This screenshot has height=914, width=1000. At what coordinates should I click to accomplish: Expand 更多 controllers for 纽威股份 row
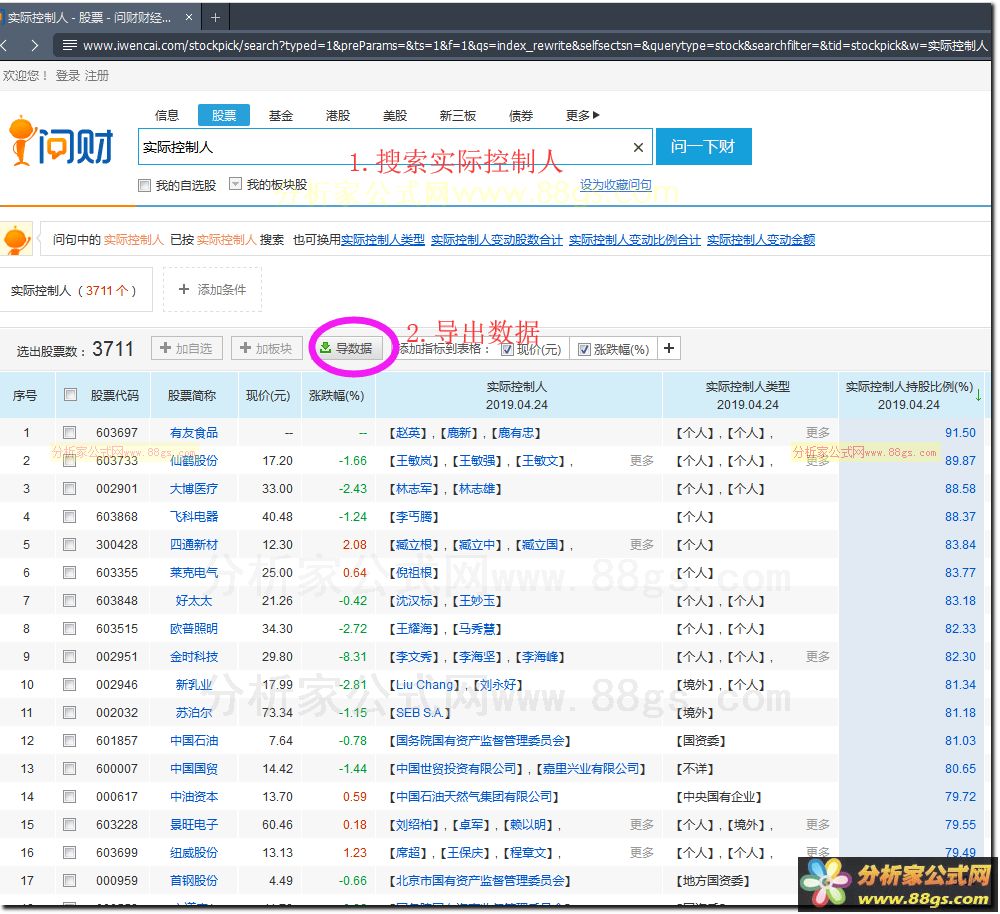tap(642, 853)
